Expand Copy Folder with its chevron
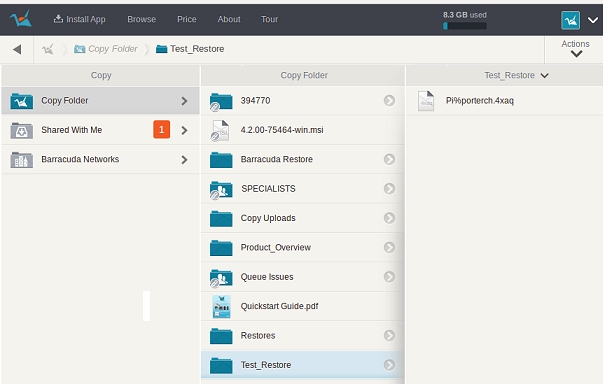605x384 pixels. (184, 101)
